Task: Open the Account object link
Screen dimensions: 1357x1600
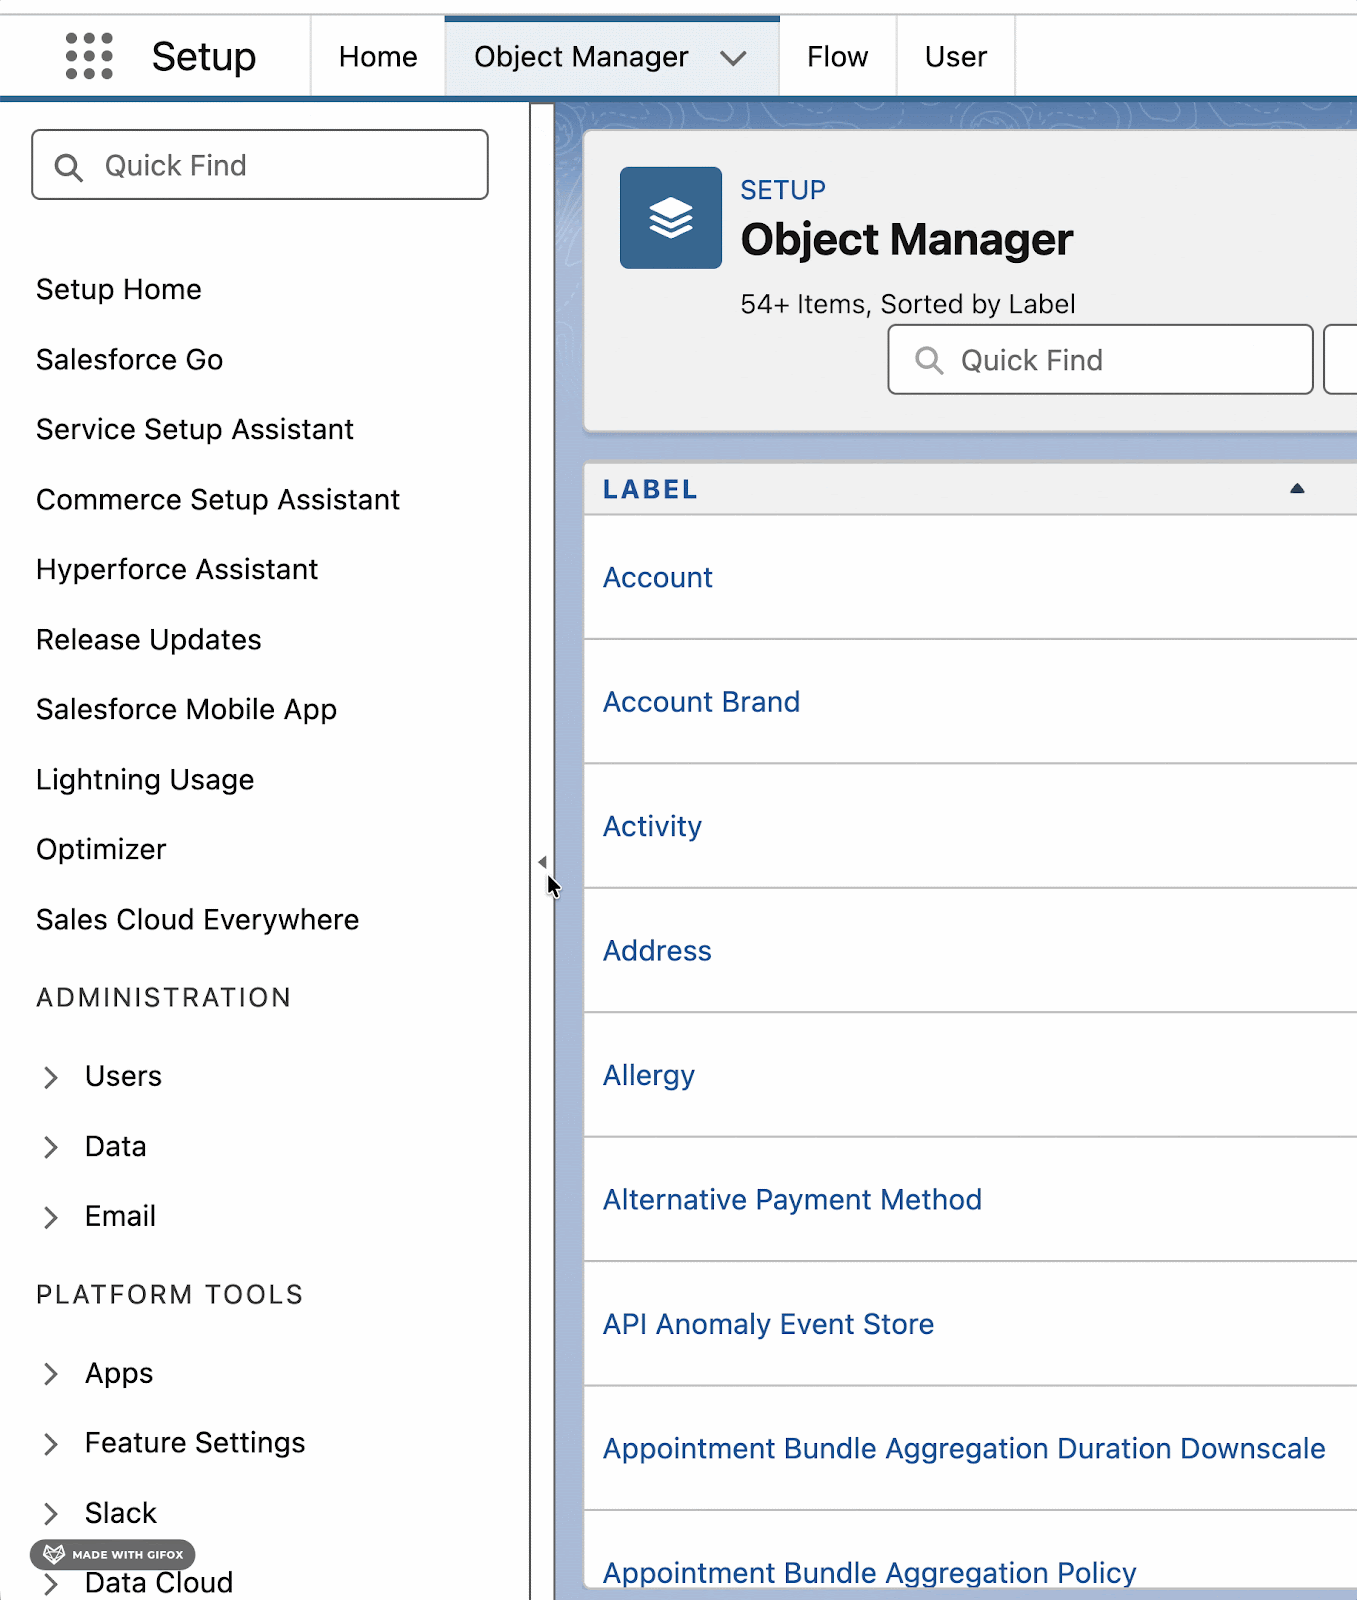Action: coord(657,578)
